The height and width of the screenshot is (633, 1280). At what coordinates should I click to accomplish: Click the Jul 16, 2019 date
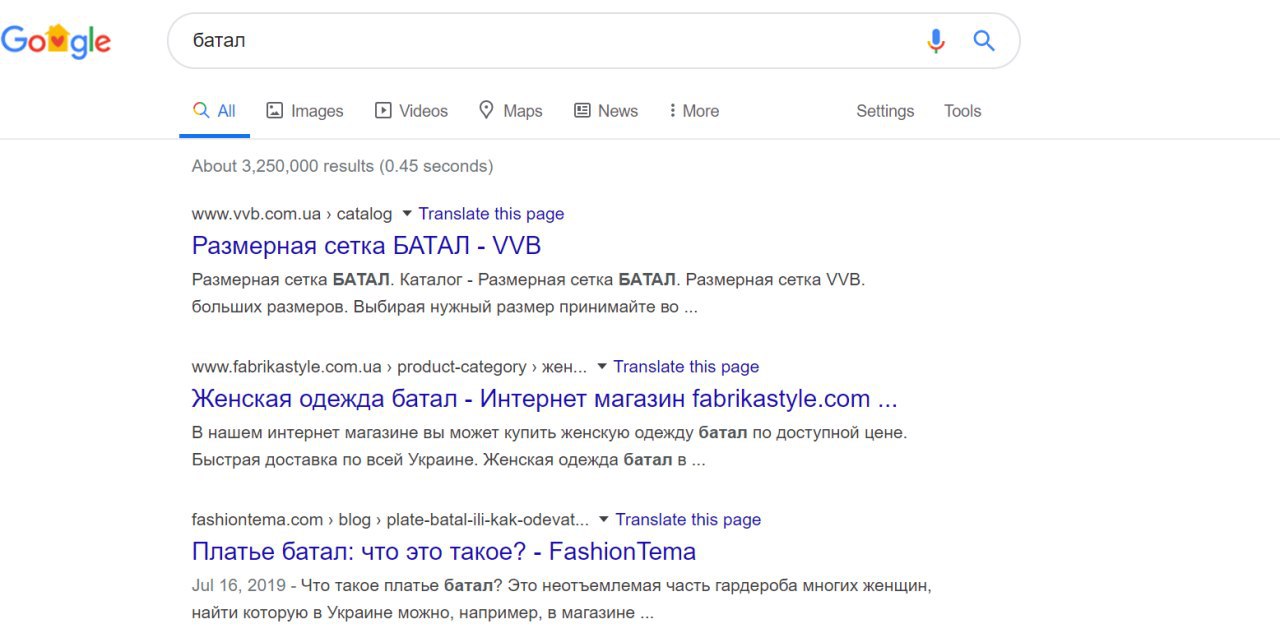[x=237, y=584]
